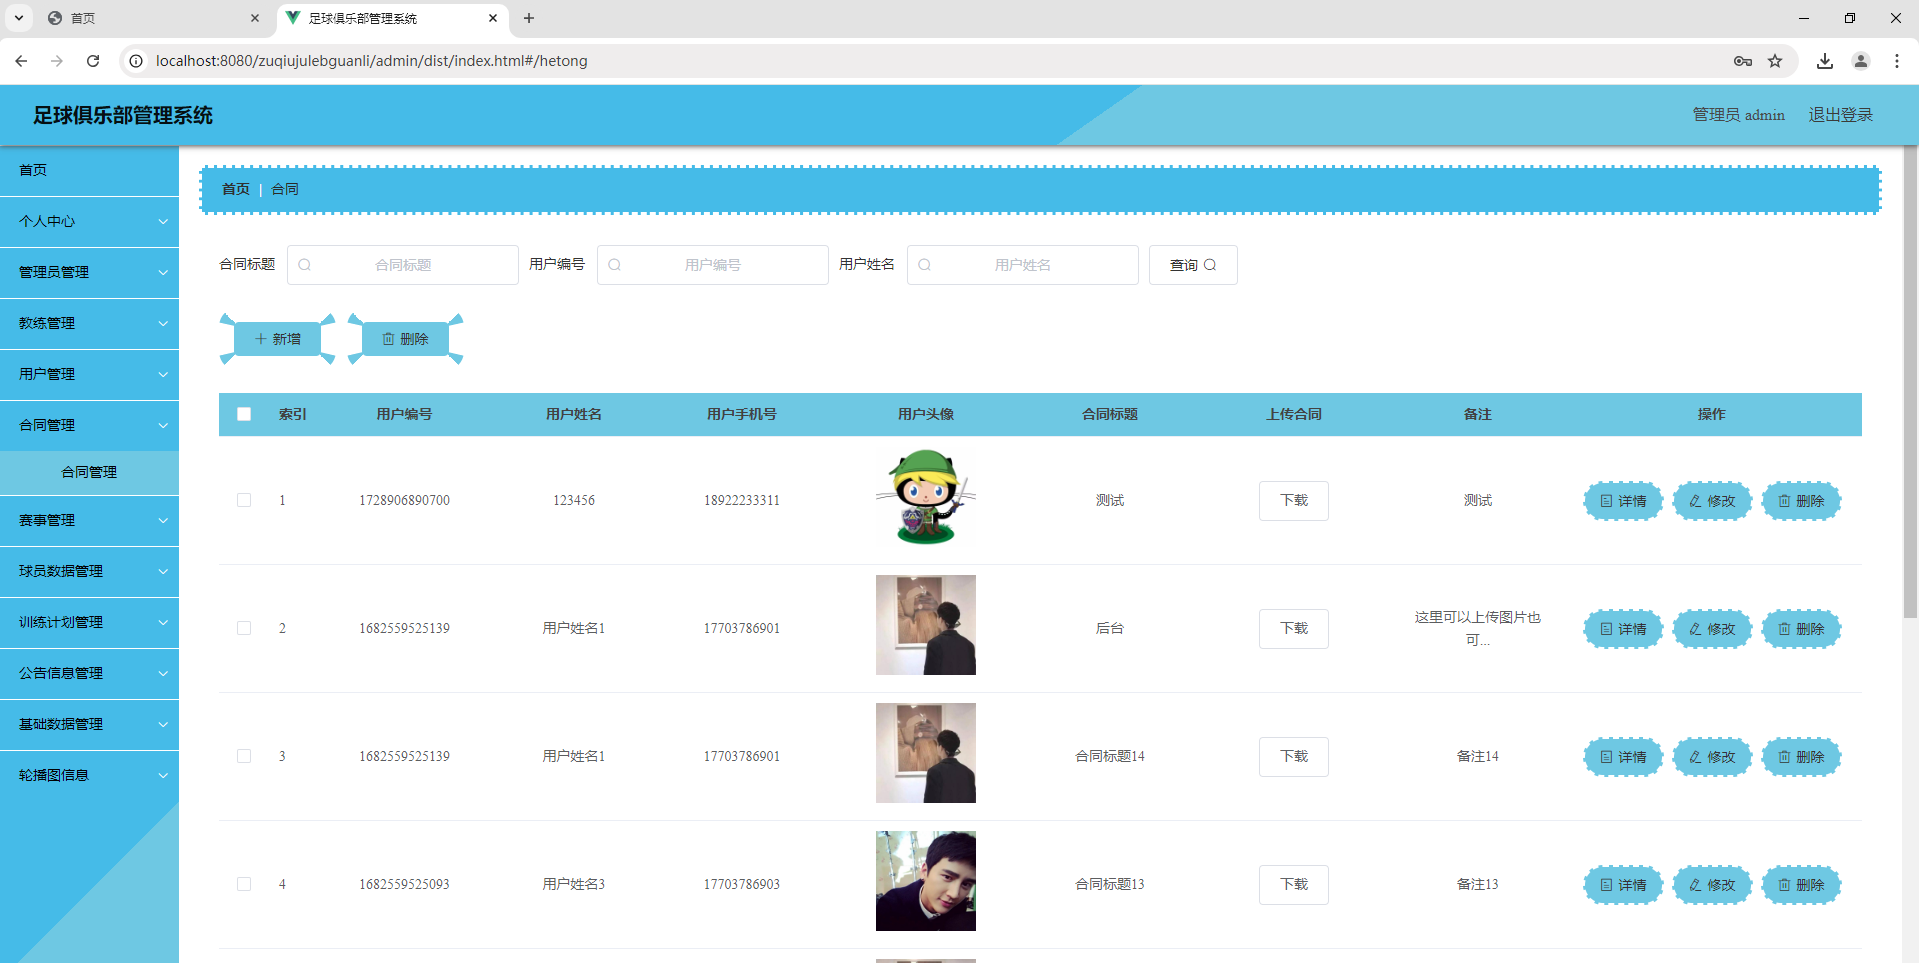Viewport: 1919px width, 963px height.
Task: Expand the 用户管理 sidebar menu
Action: point(89,374)
